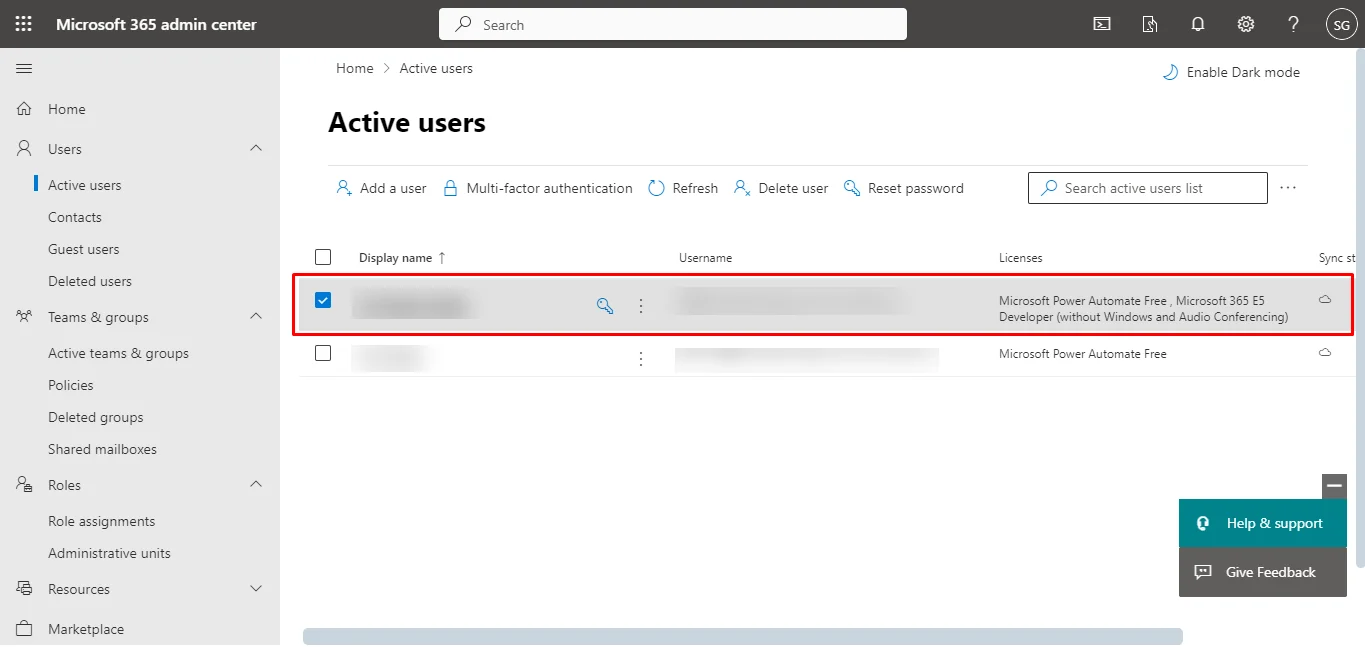
Task: Click the key icon on selected user
Action: [x=605, y=306]
